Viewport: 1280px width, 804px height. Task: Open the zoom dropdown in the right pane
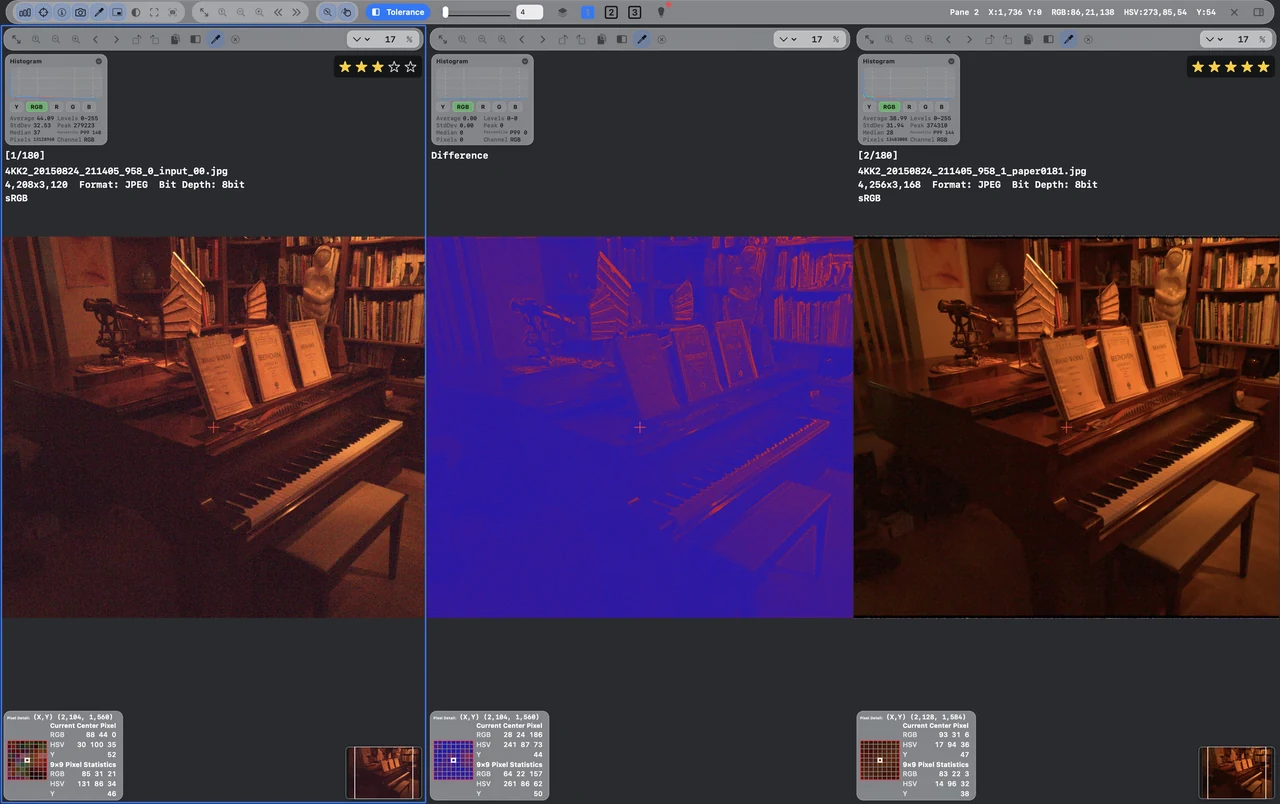pyautogui.click(x=1214, y=39)
